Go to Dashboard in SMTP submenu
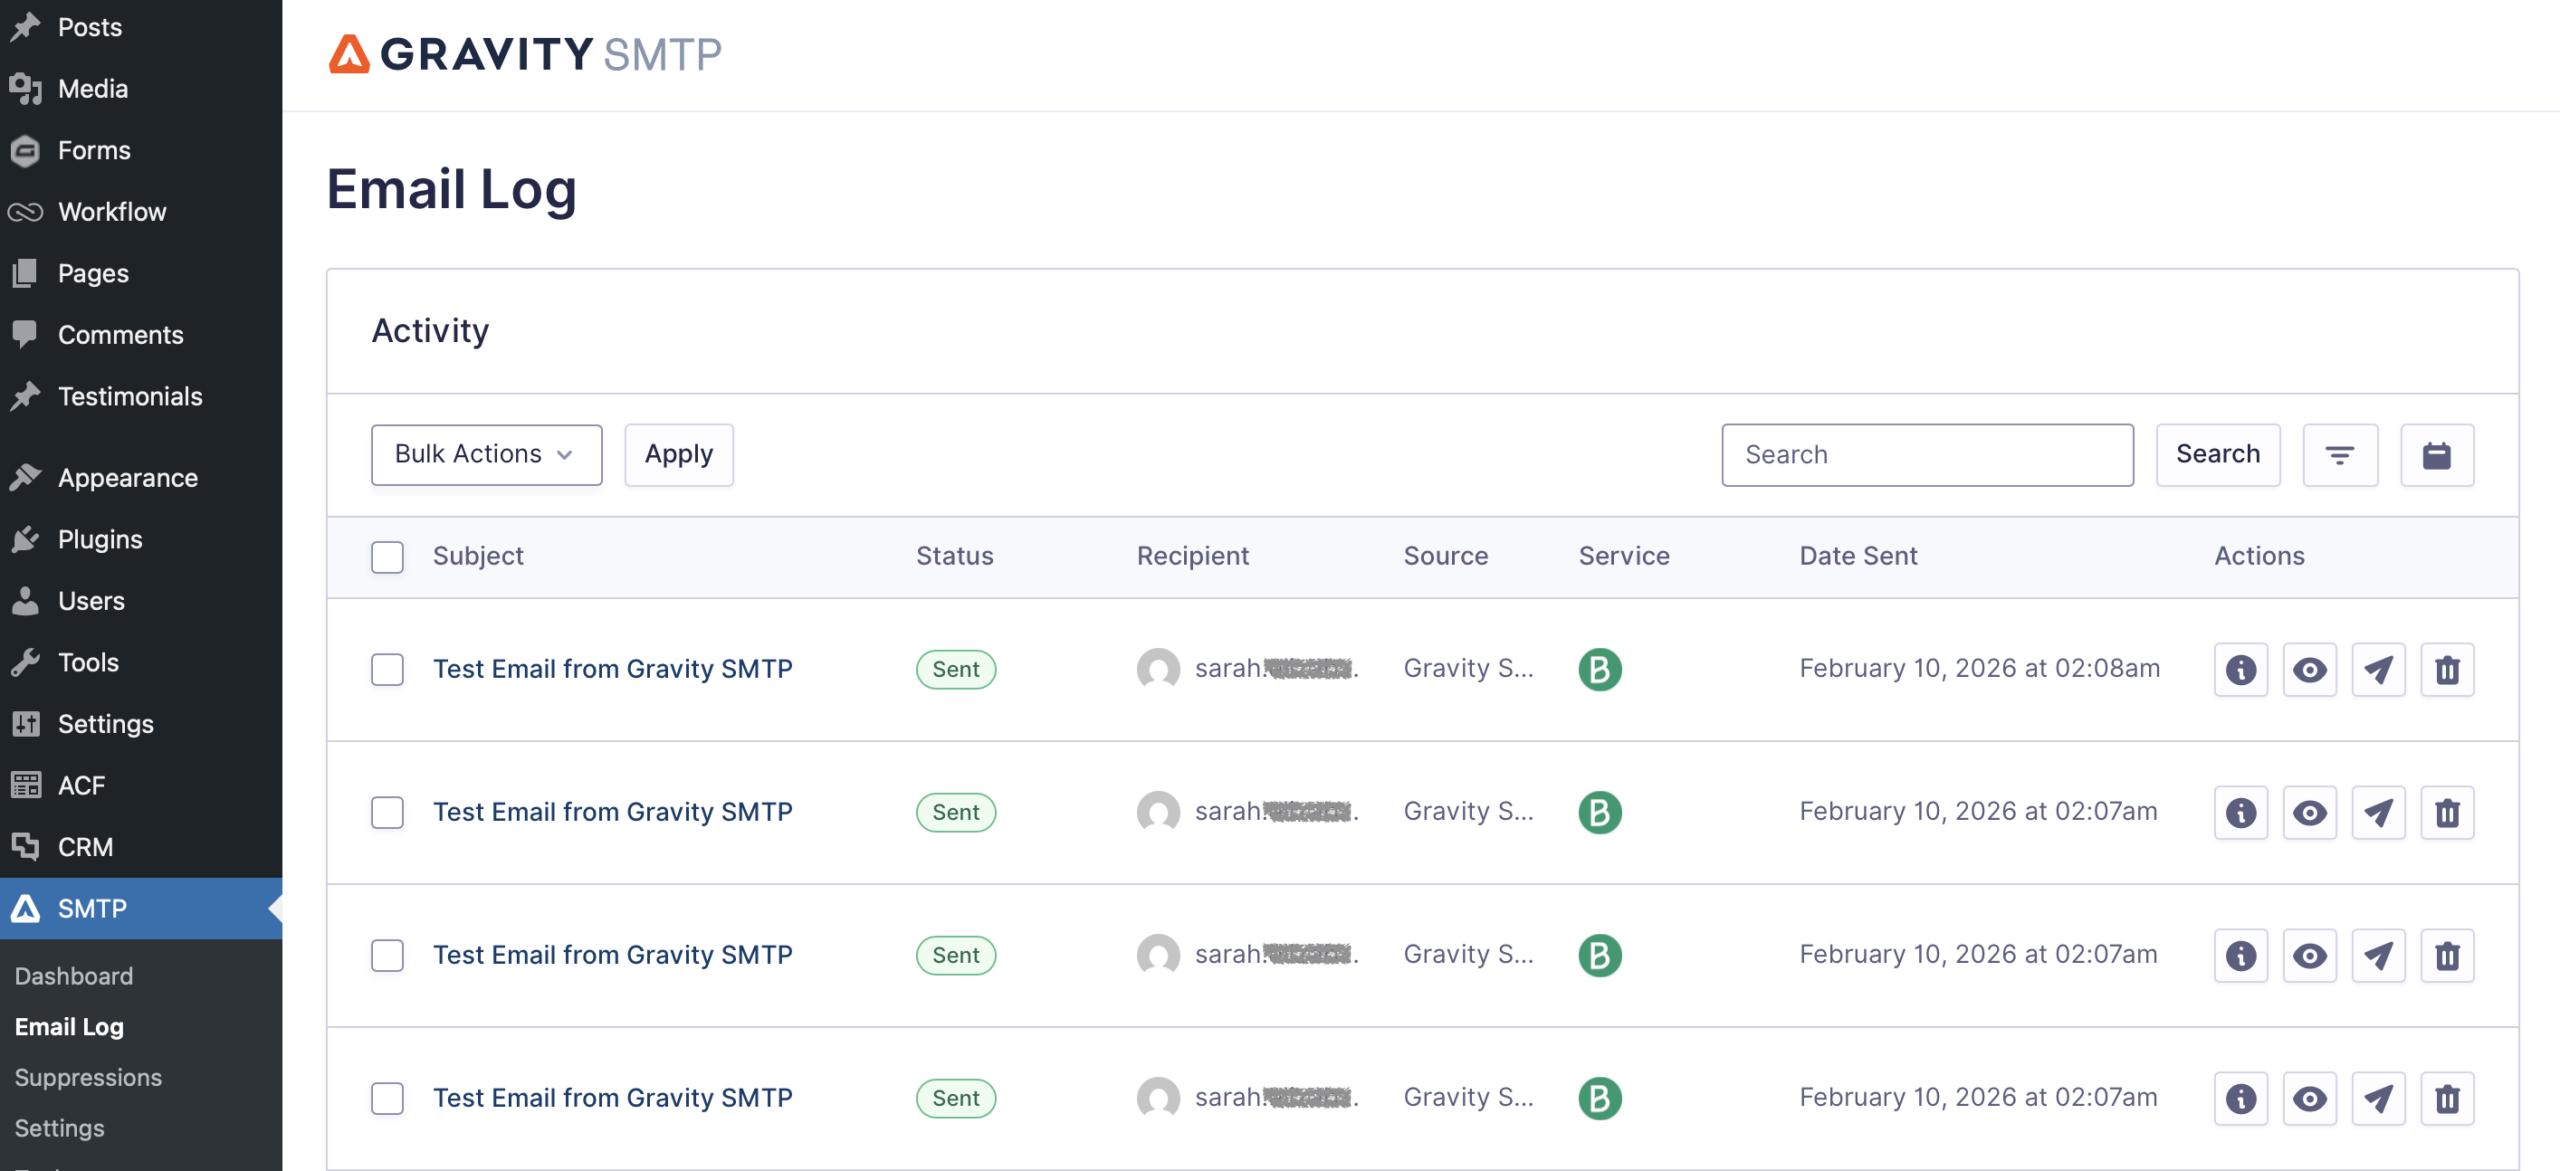Viewport: 2560px width, 1171px height. tap(74, 975)
